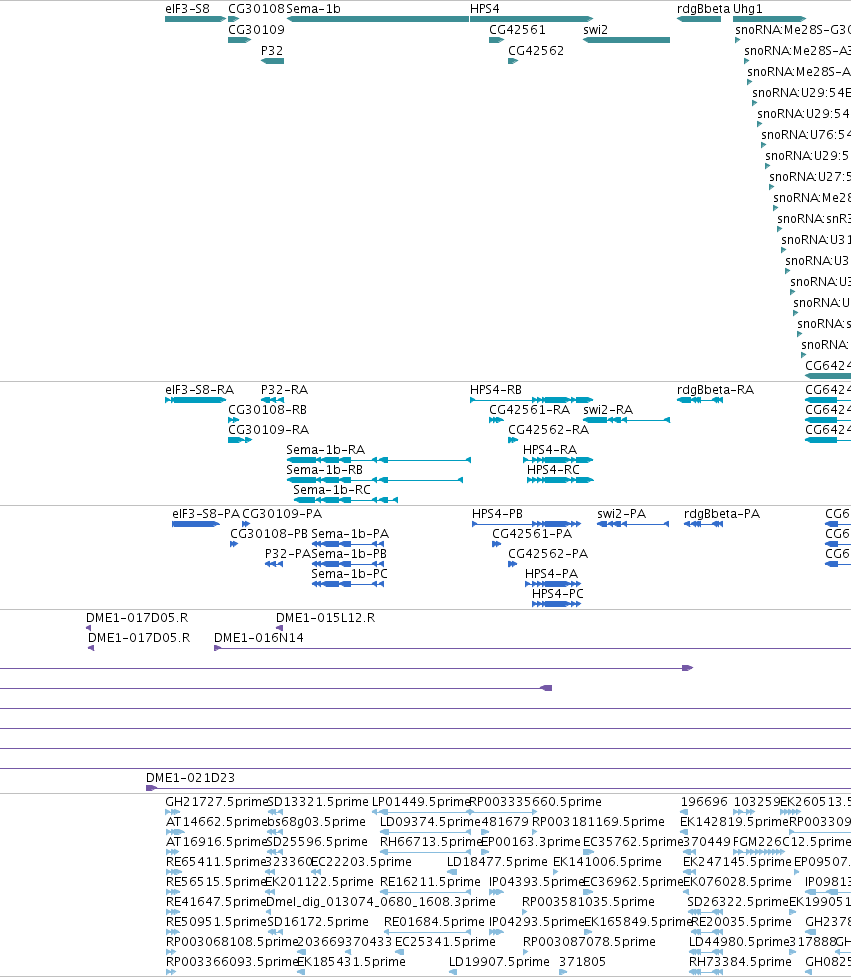851x977 pixels.
Task: Select the HPS4 gene bar
Action: 531,19
